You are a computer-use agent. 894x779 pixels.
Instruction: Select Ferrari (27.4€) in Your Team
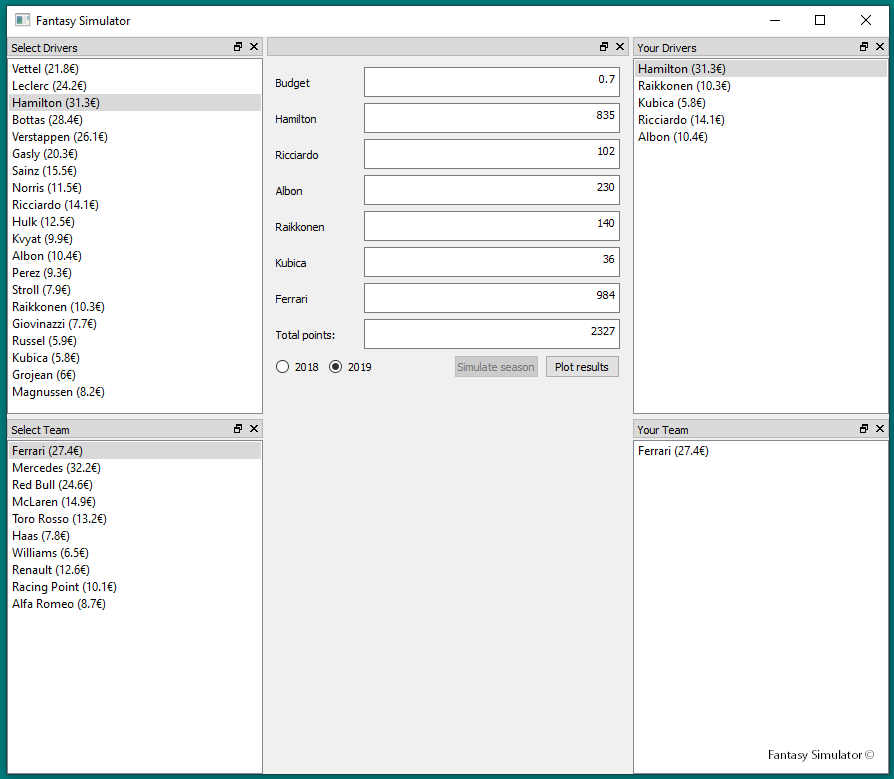pyautogui.click(x=761, y=451)
